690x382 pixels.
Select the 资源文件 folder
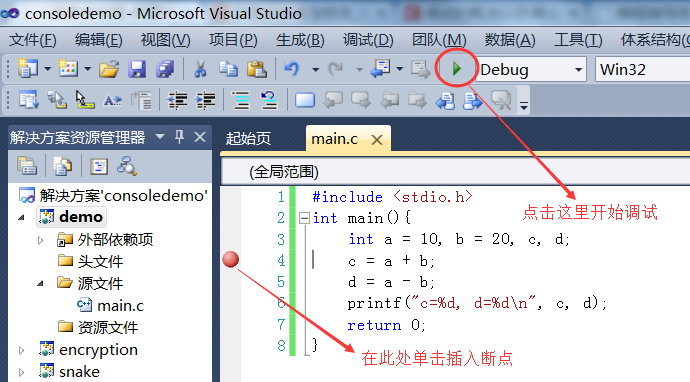tap(98, 327)
